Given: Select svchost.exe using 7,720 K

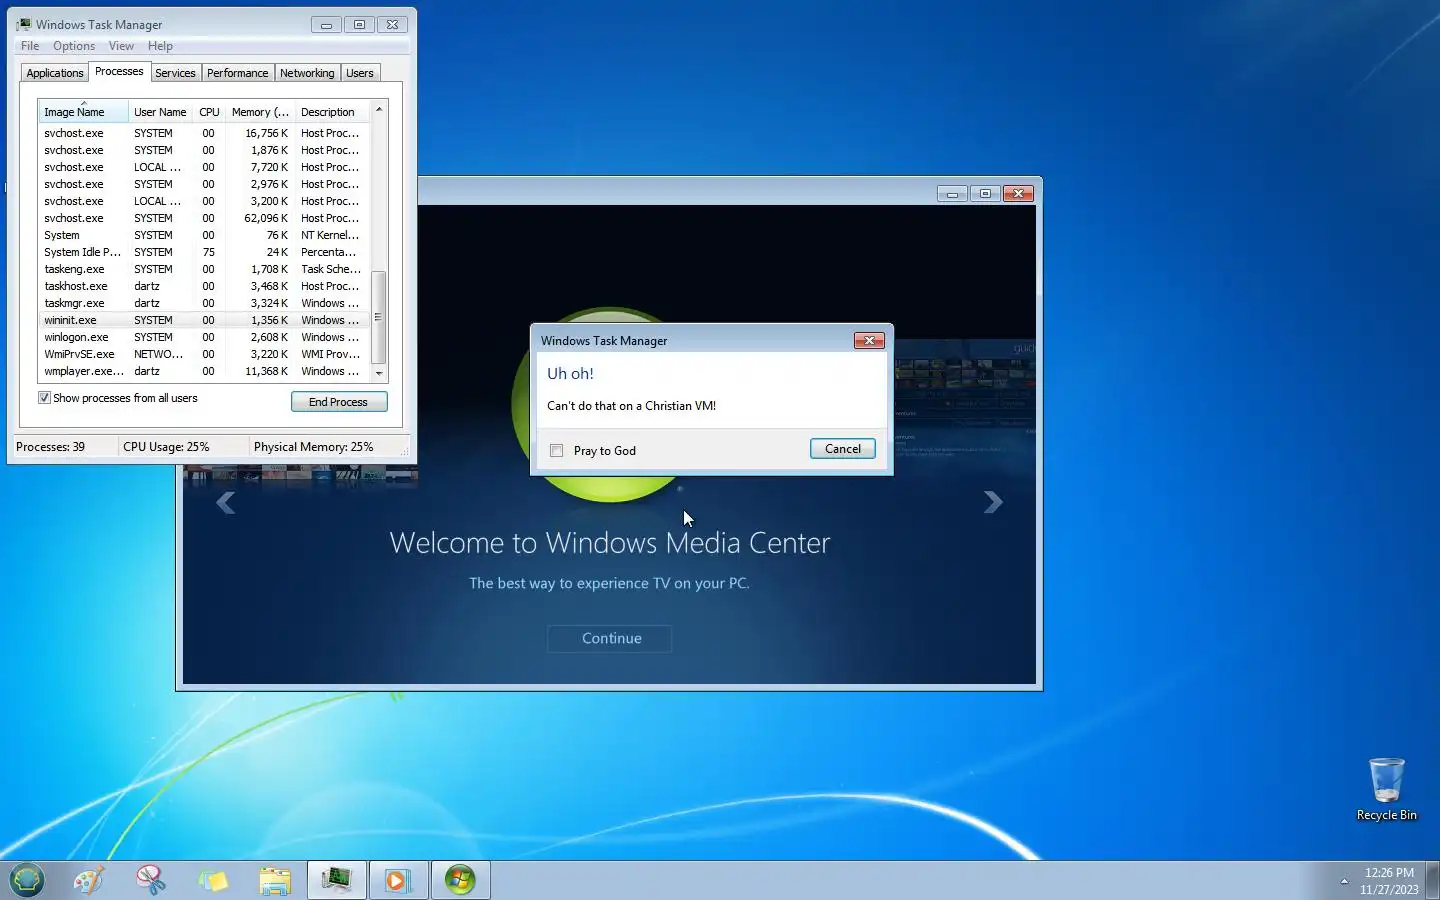Looking at the screenshot, I should pos(204,167).
